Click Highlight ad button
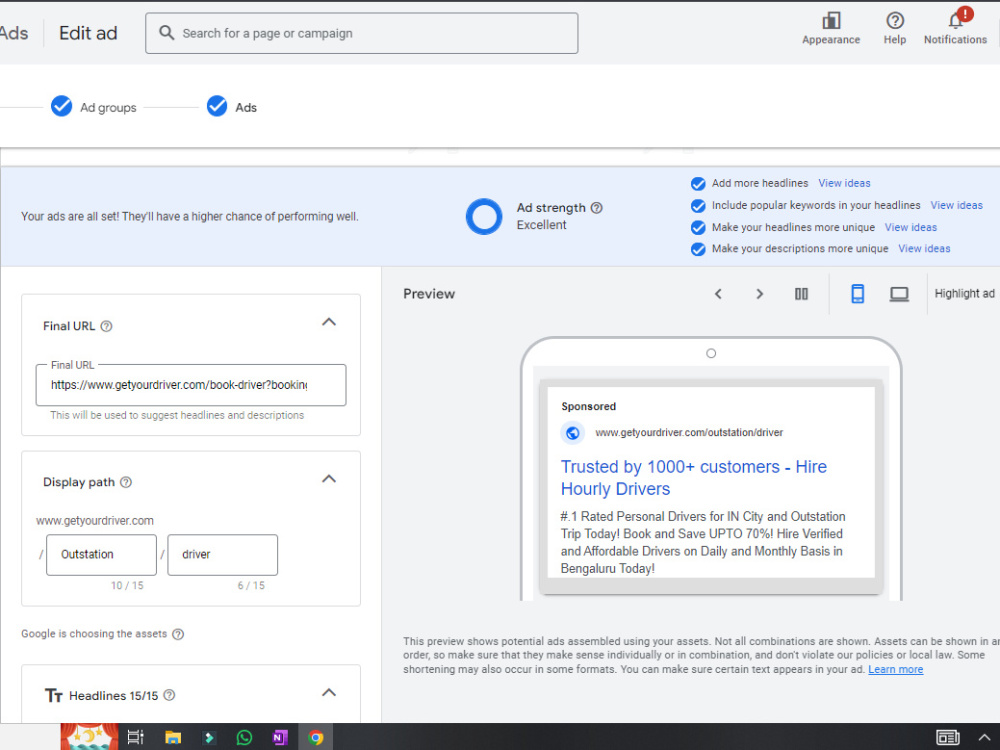The image size is (1000, 750). pos(964,293)
